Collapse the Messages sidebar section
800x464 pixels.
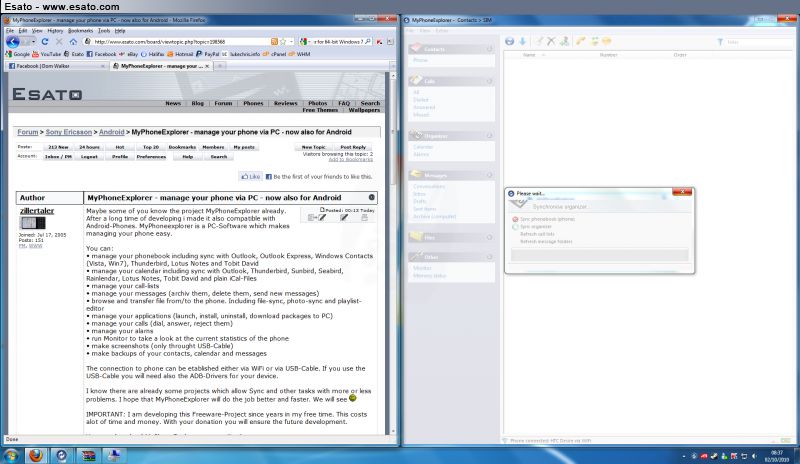tap(489, 174)
